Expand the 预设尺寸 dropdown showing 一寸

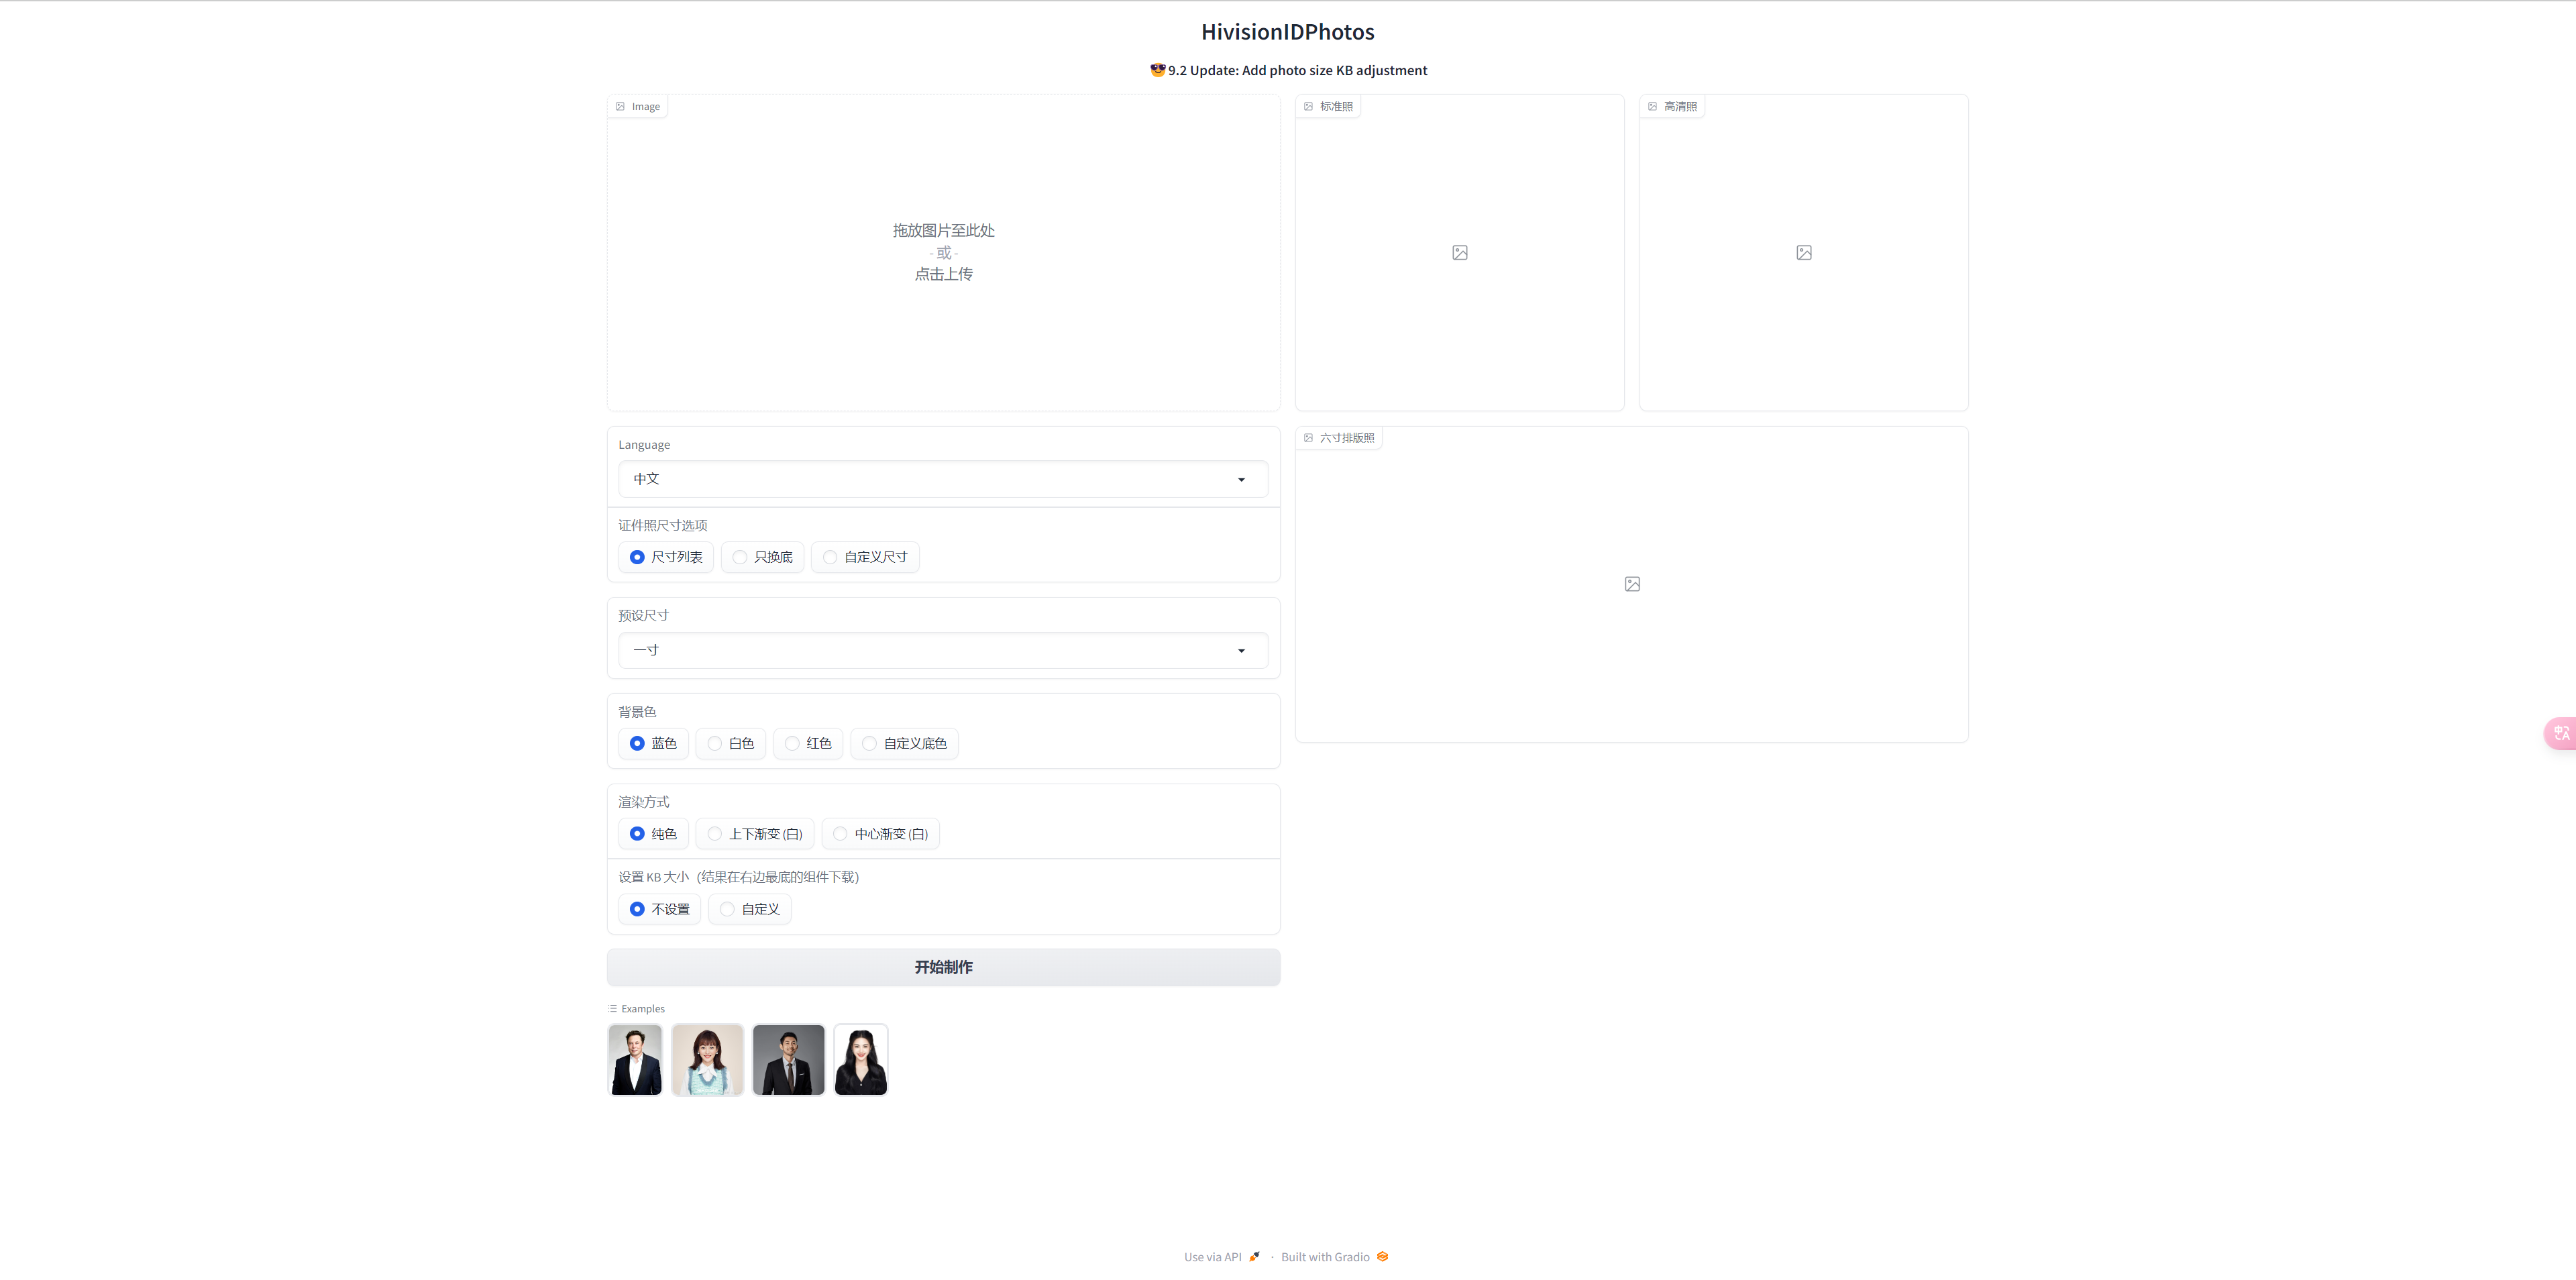(930, 650)
